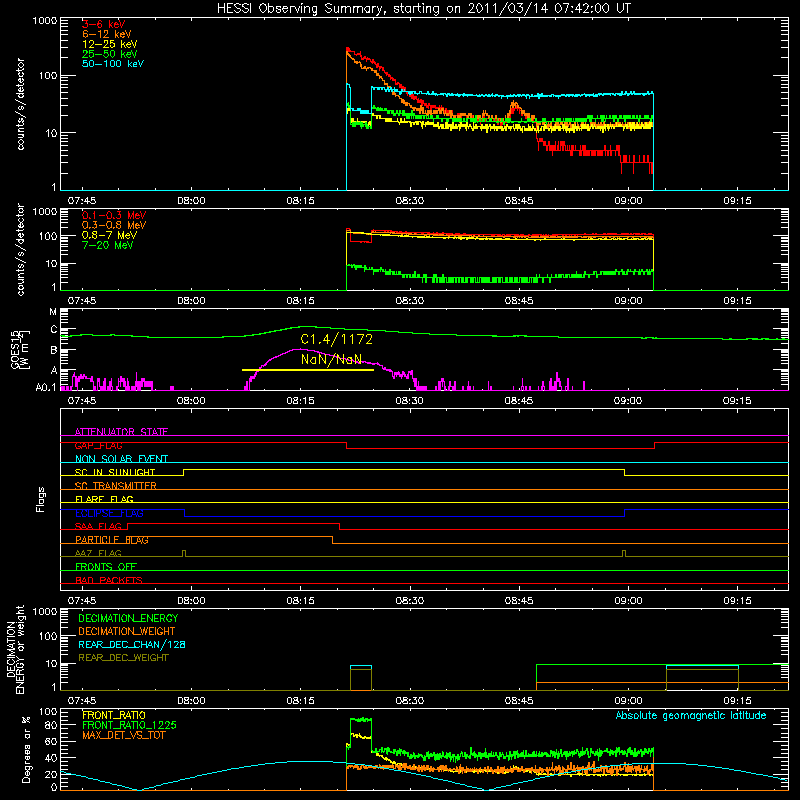
Task: Click the AAZ flag pulse near 09:00
Action: click(x=624, y=554)
